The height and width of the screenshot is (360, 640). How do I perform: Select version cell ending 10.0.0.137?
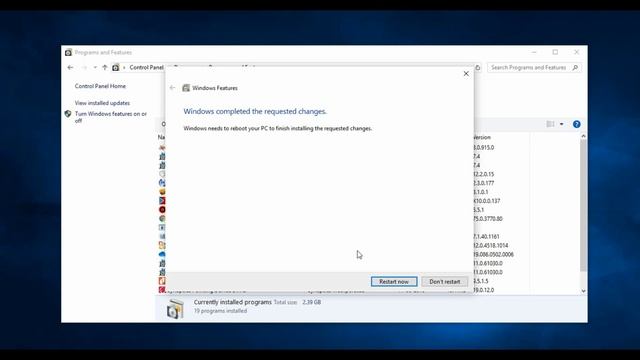pos(487,201)
